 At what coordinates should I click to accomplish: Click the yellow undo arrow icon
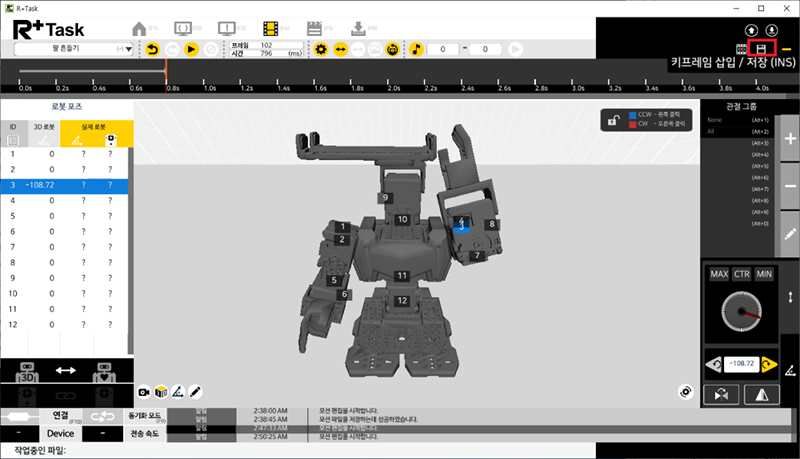pos(152,48)
